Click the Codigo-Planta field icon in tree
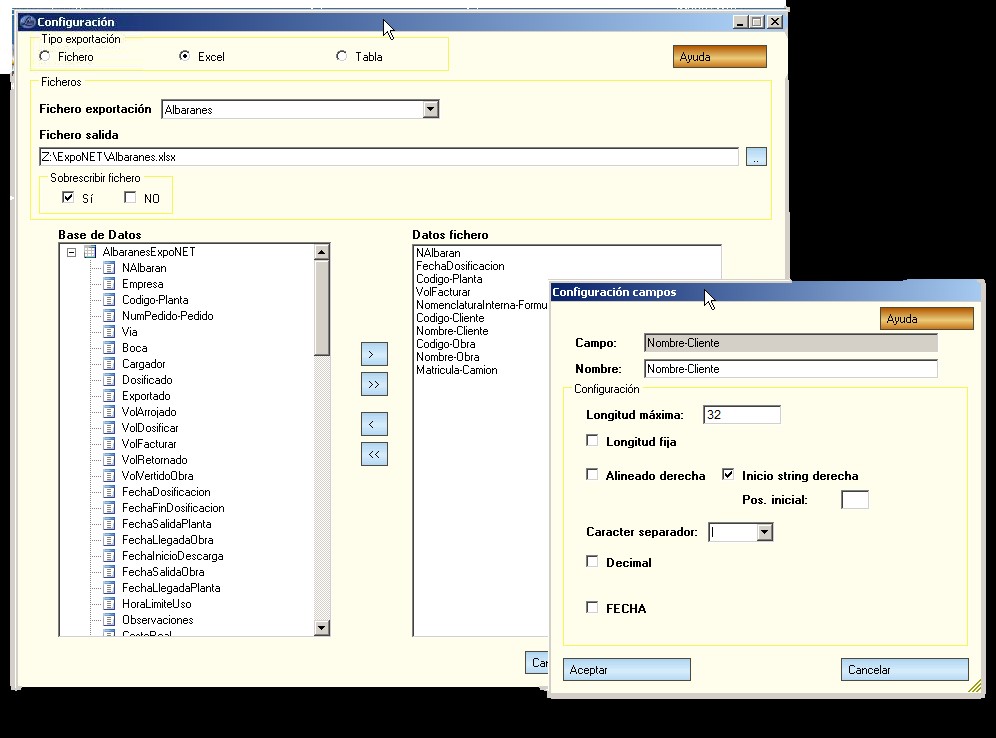The width and height of the screenshot is (996, 738). (109, 300)
